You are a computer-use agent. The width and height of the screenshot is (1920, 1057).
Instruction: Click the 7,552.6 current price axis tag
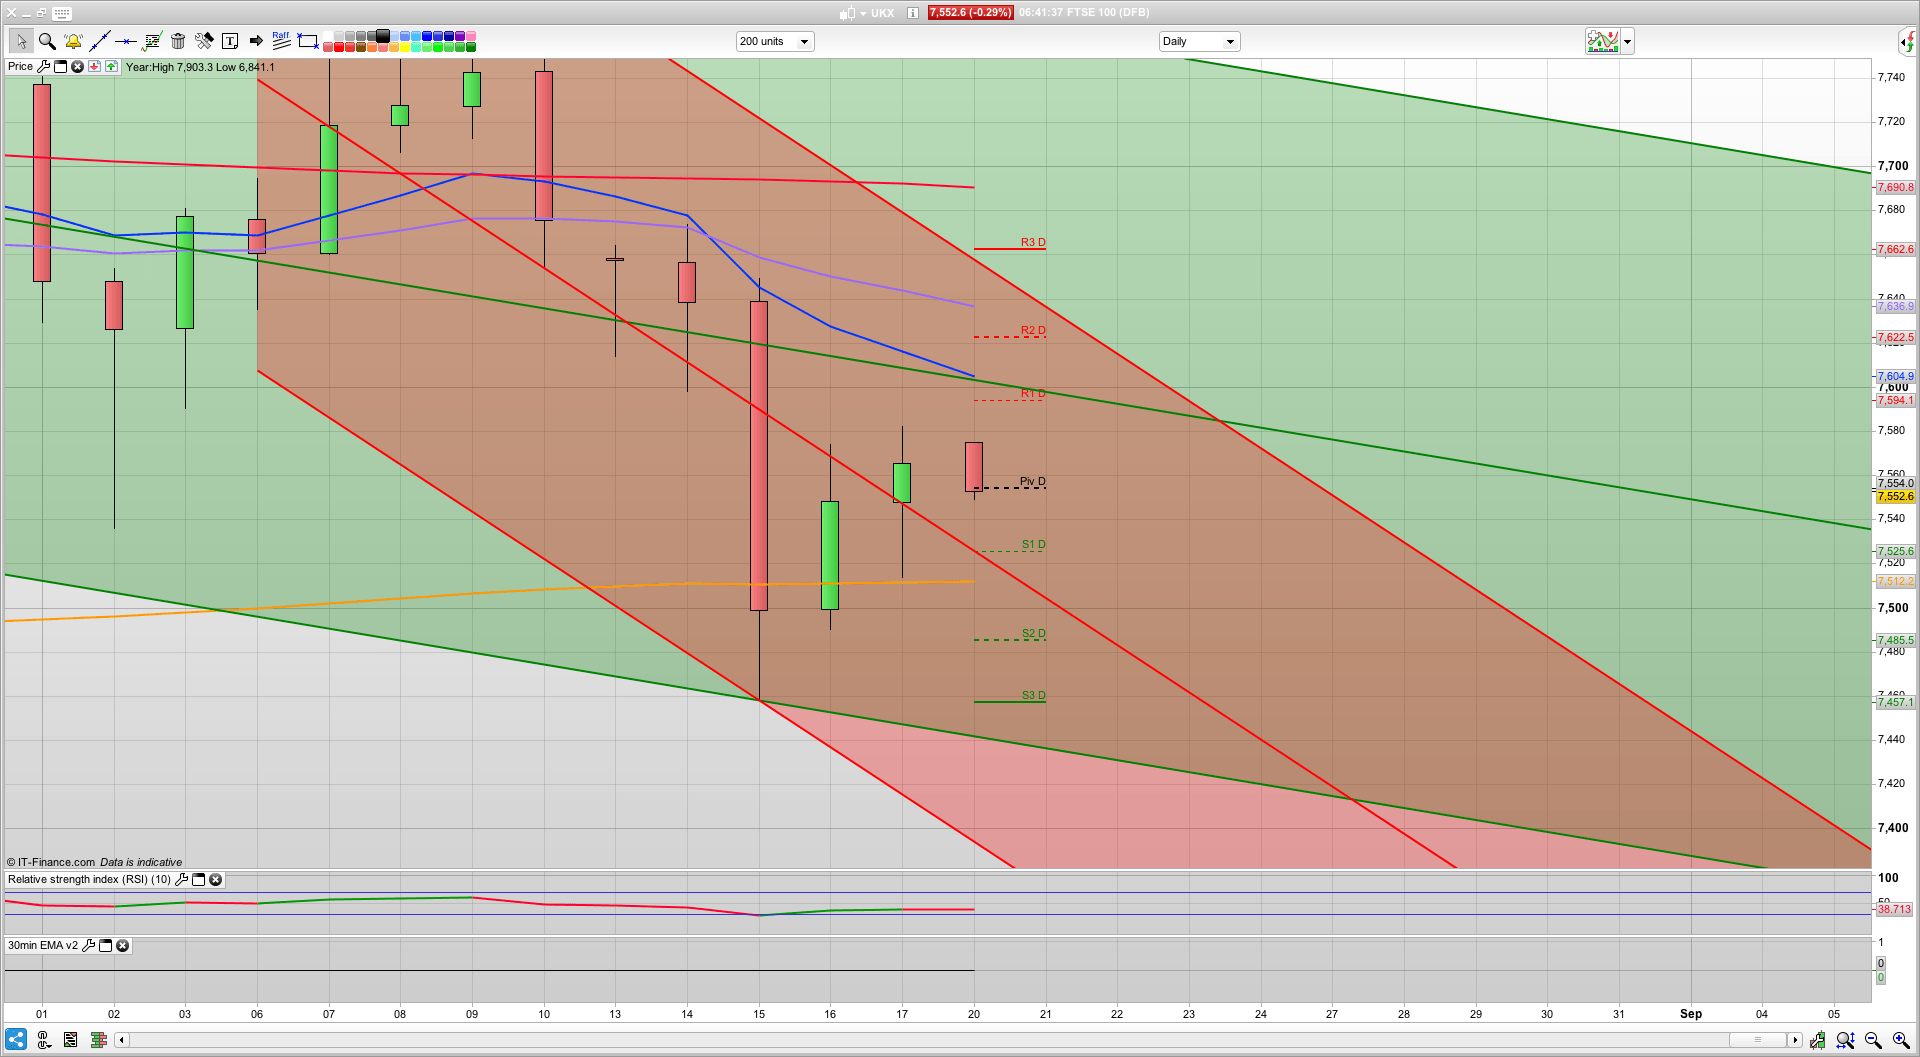pos(1895,496)
